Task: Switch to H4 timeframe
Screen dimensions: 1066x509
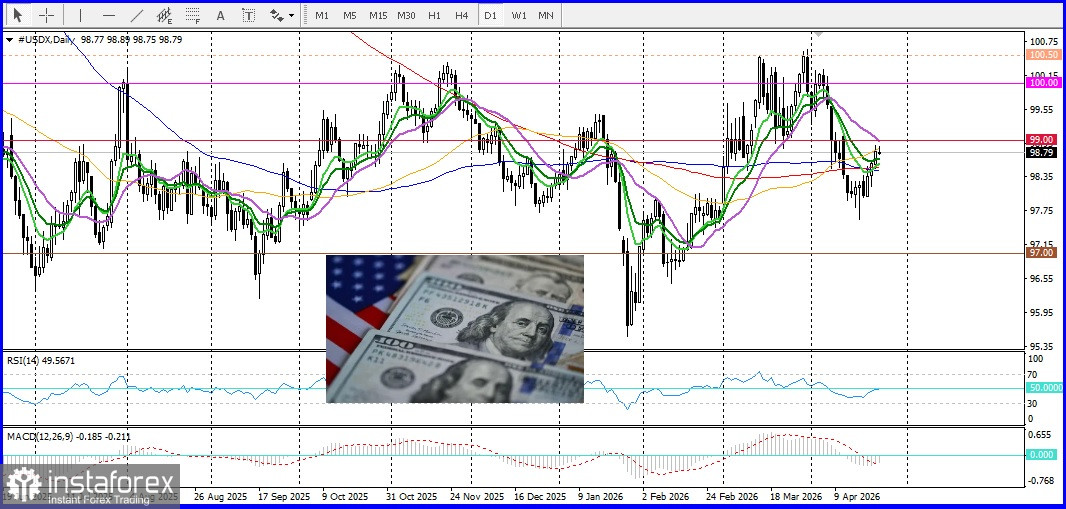Action: pyautogui.click(x=462, y=15)
